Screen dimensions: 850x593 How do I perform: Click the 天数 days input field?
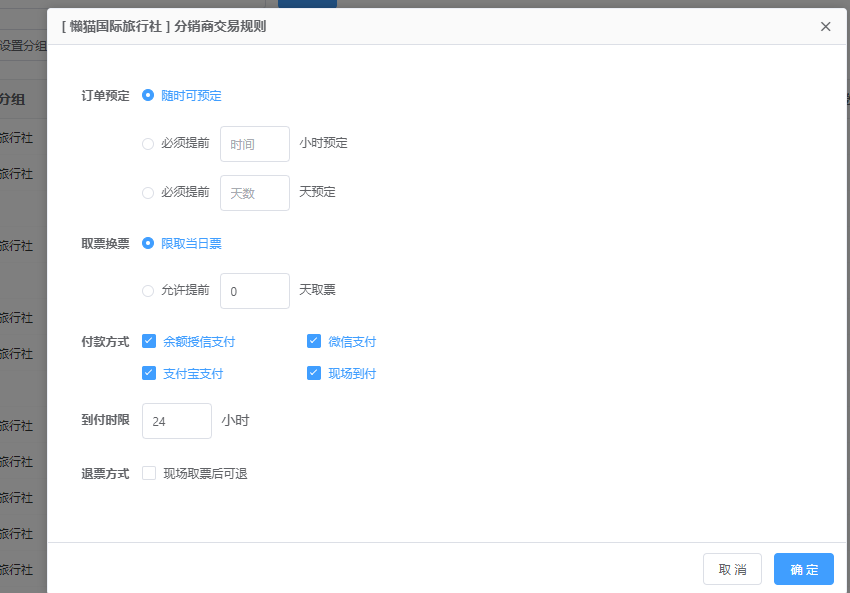254,193
